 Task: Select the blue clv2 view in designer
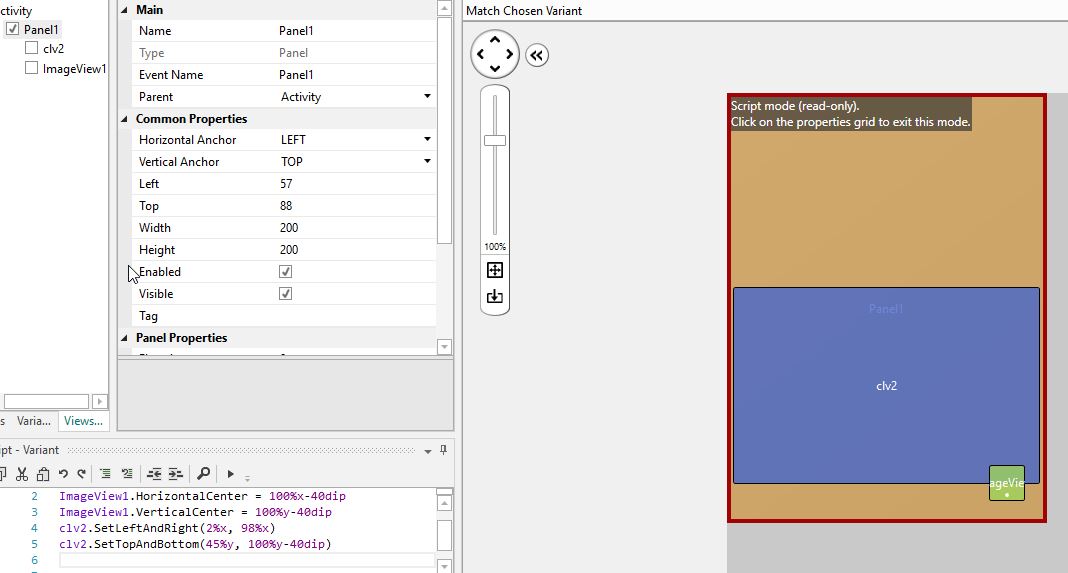click(886, 386)
